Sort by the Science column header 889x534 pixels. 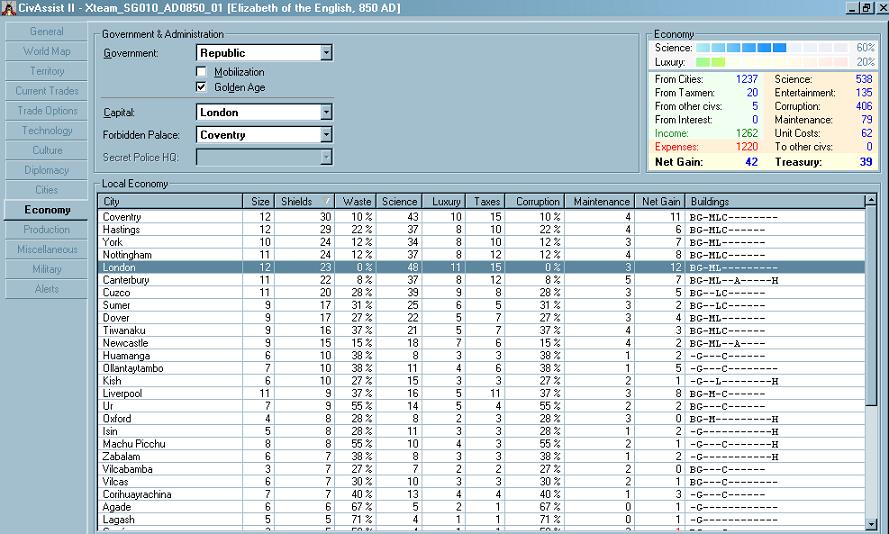coord(399,201)
